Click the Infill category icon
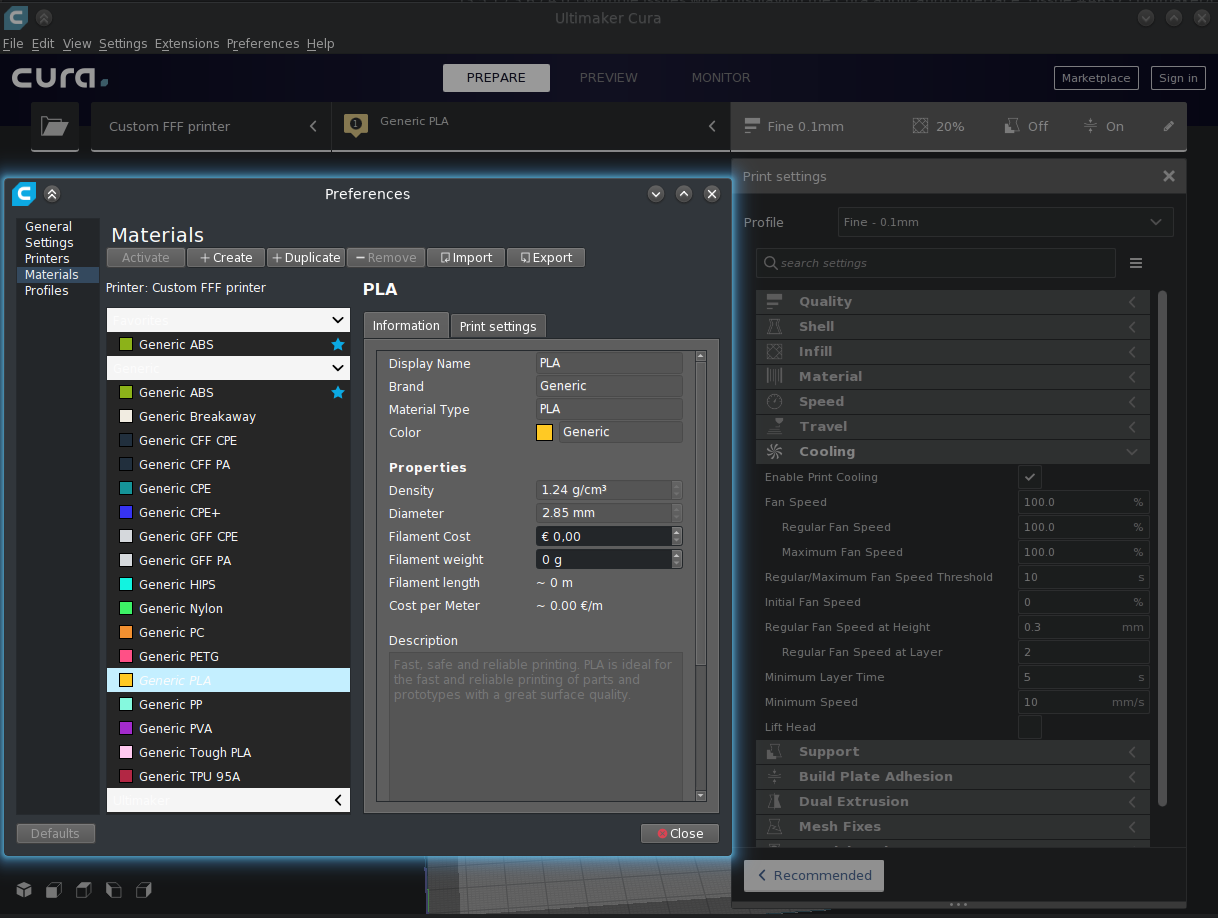Screen dimensions: 1218x918 tap(774, 351)
